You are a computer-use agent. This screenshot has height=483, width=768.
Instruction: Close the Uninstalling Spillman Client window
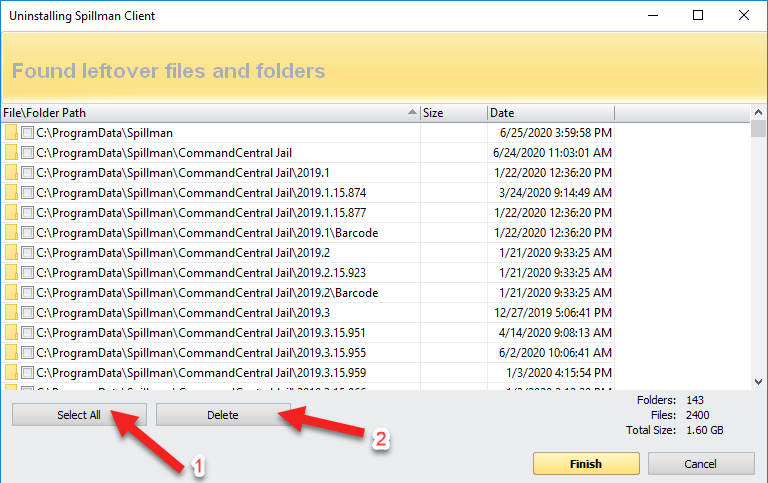[x=744, y=15]
